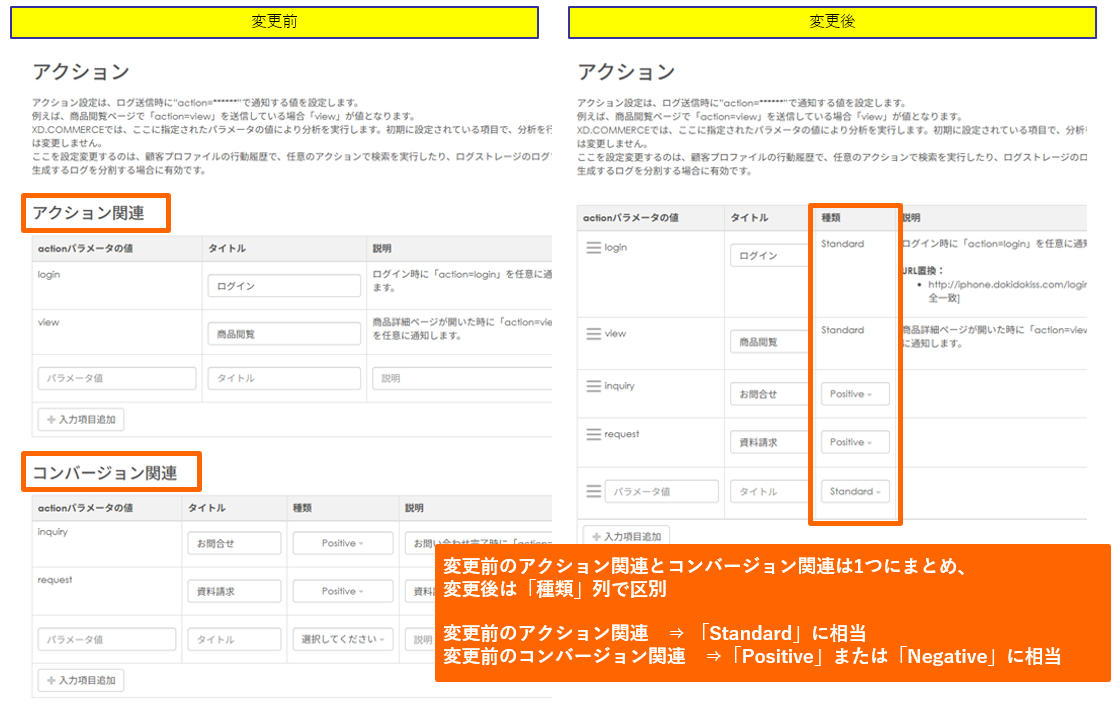The image size is (1120, 704).
Task: Click the 商品閲覧 title field in 変更前 panel
Action: (284, 334)
